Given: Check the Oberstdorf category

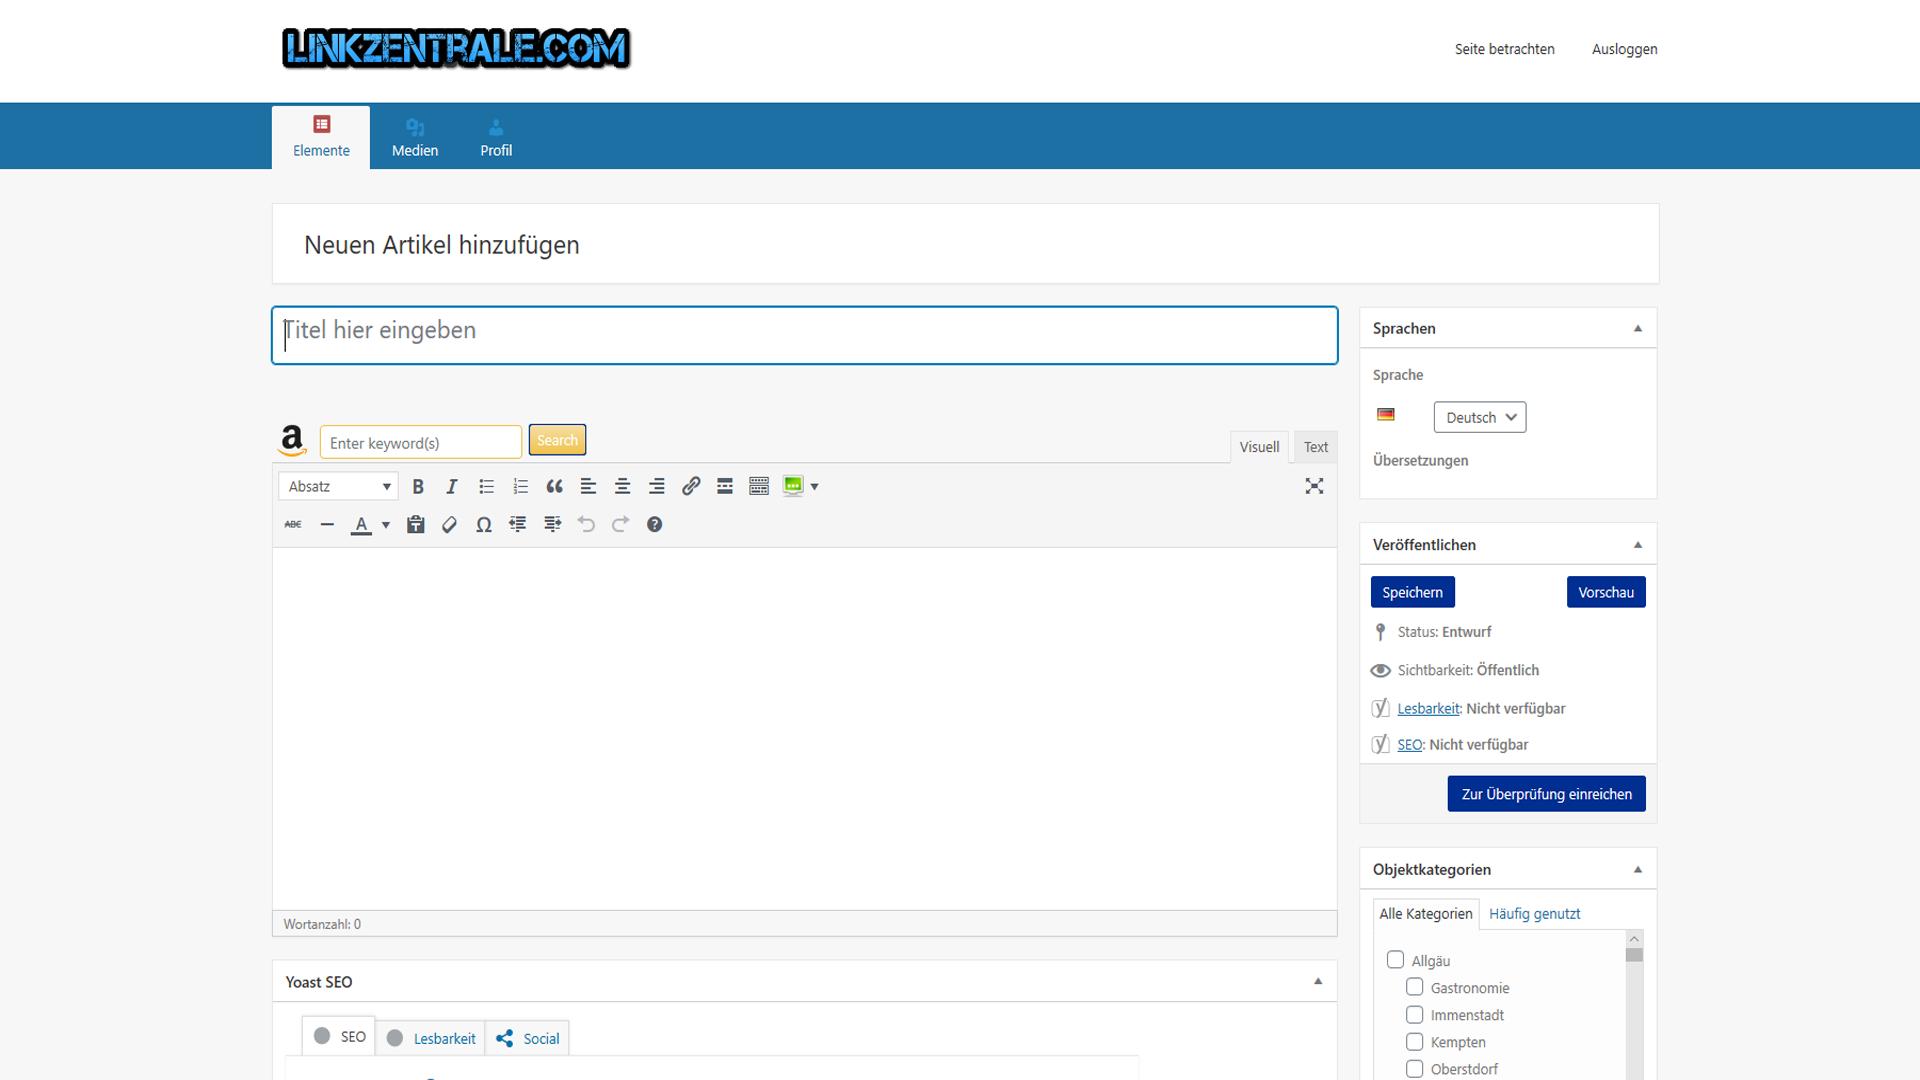Looking at the screenshot, I should (x=1415, y=1068).
